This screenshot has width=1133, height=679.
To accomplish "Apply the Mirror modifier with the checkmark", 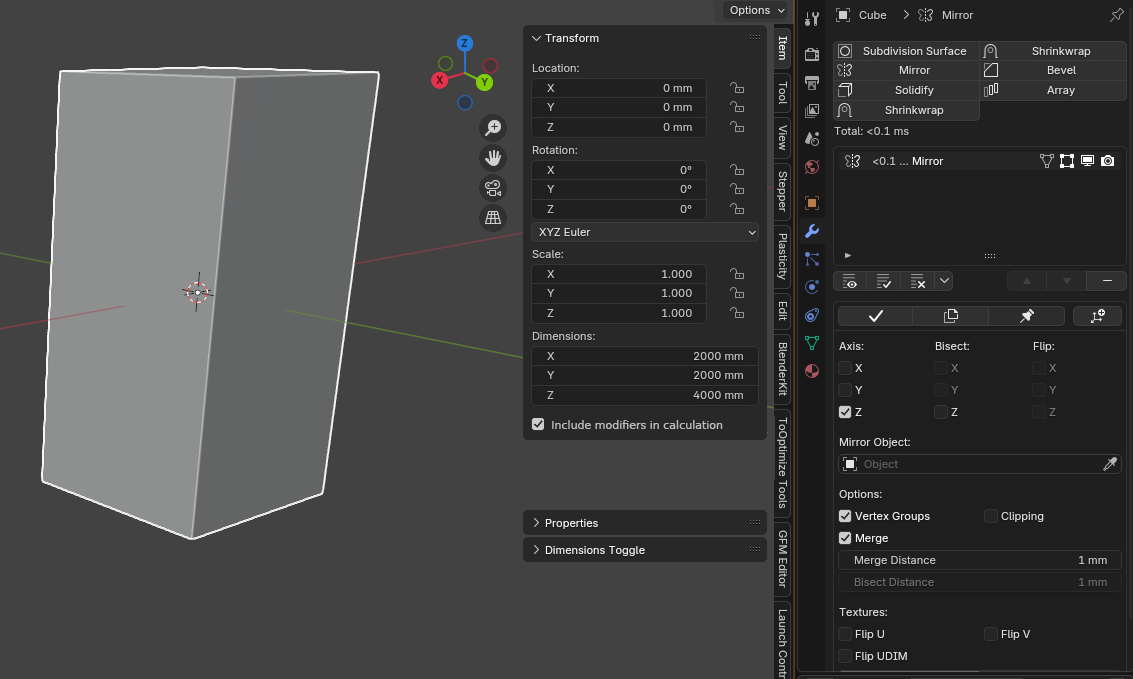I will (x=875, y=316).
